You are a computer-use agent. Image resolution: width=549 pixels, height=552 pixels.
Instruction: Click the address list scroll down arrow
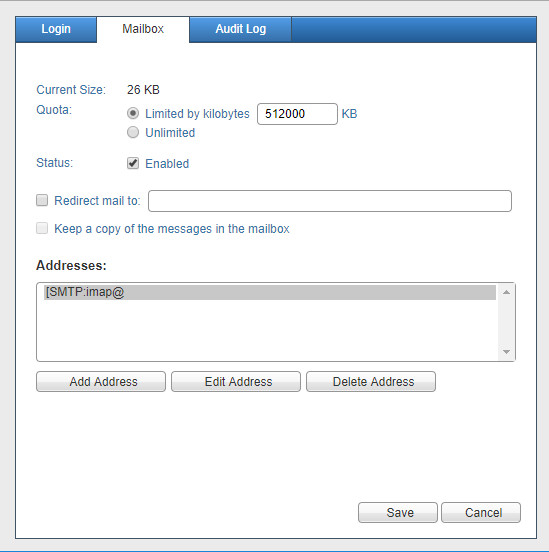506,352
